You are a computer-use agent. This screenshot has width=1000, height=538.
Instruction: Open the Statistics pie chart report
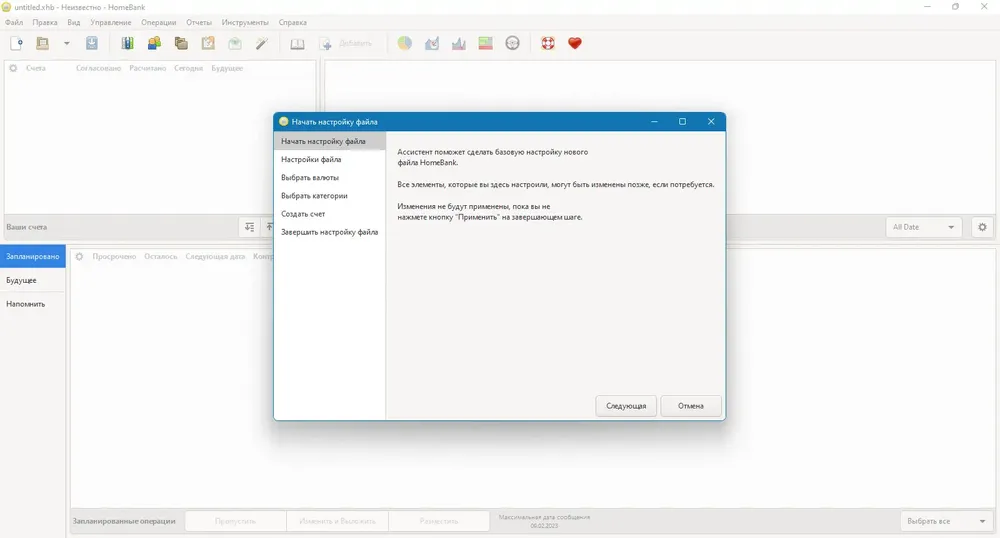click(x=405, y=43)
